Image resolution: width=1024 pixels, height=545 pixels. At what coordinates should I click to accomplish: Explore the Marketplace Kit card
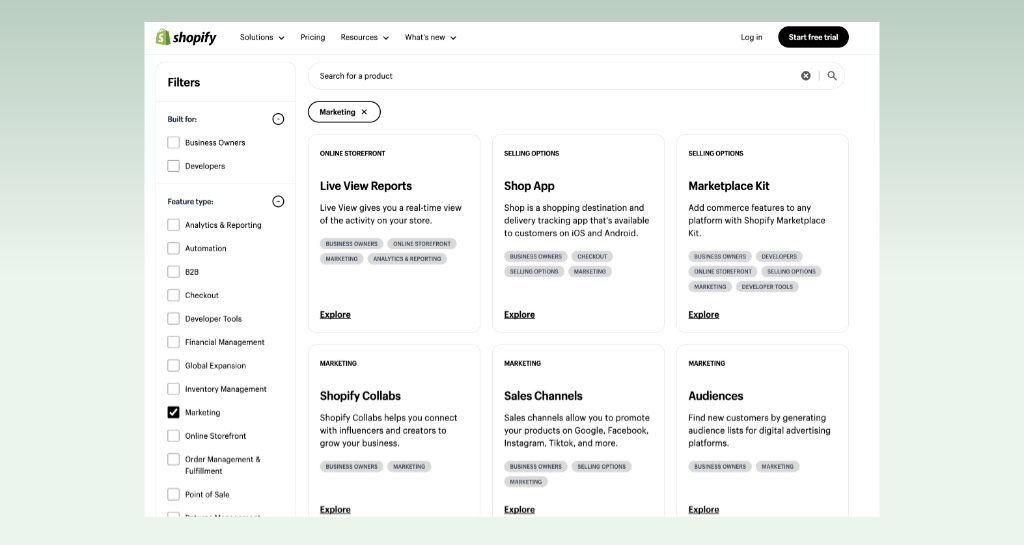click(x=703, y=315)
